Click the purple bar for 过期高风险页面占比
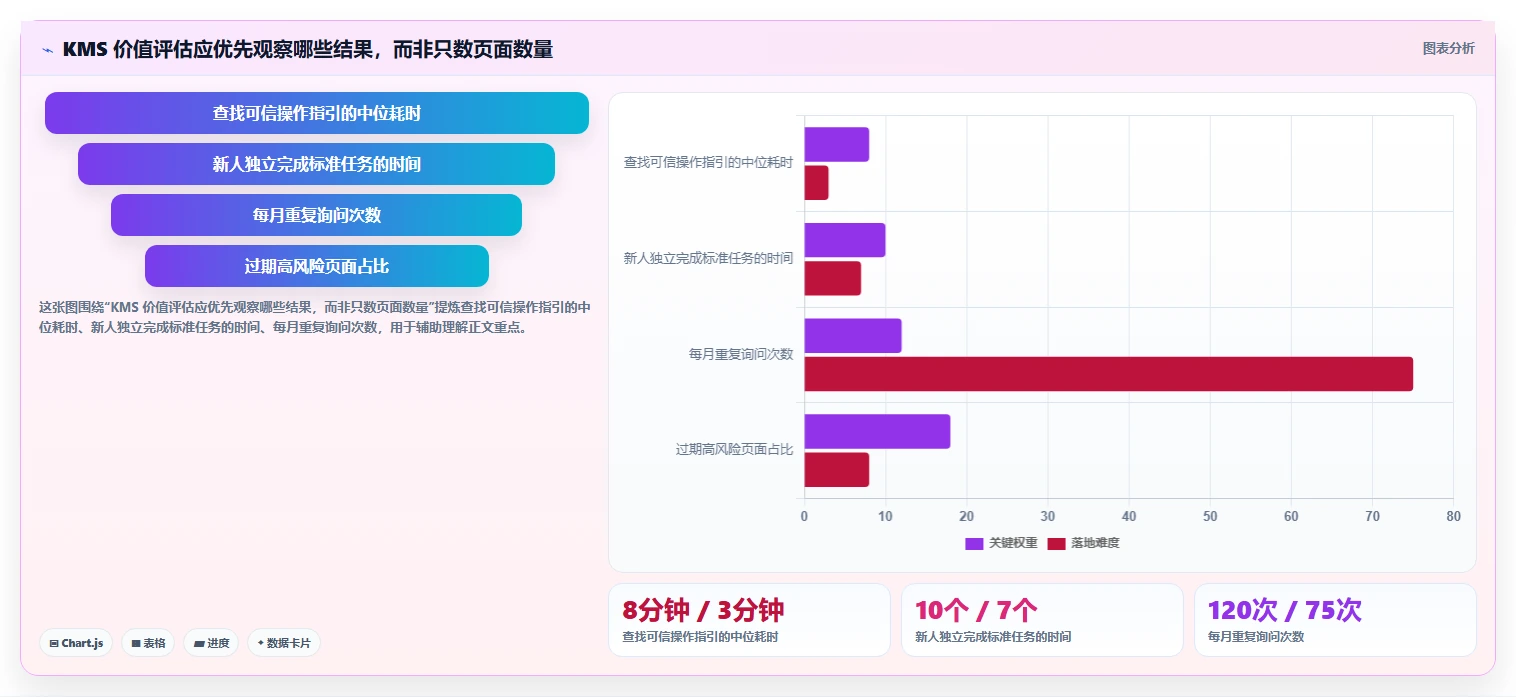1516x697 pixels. [877, 431]
